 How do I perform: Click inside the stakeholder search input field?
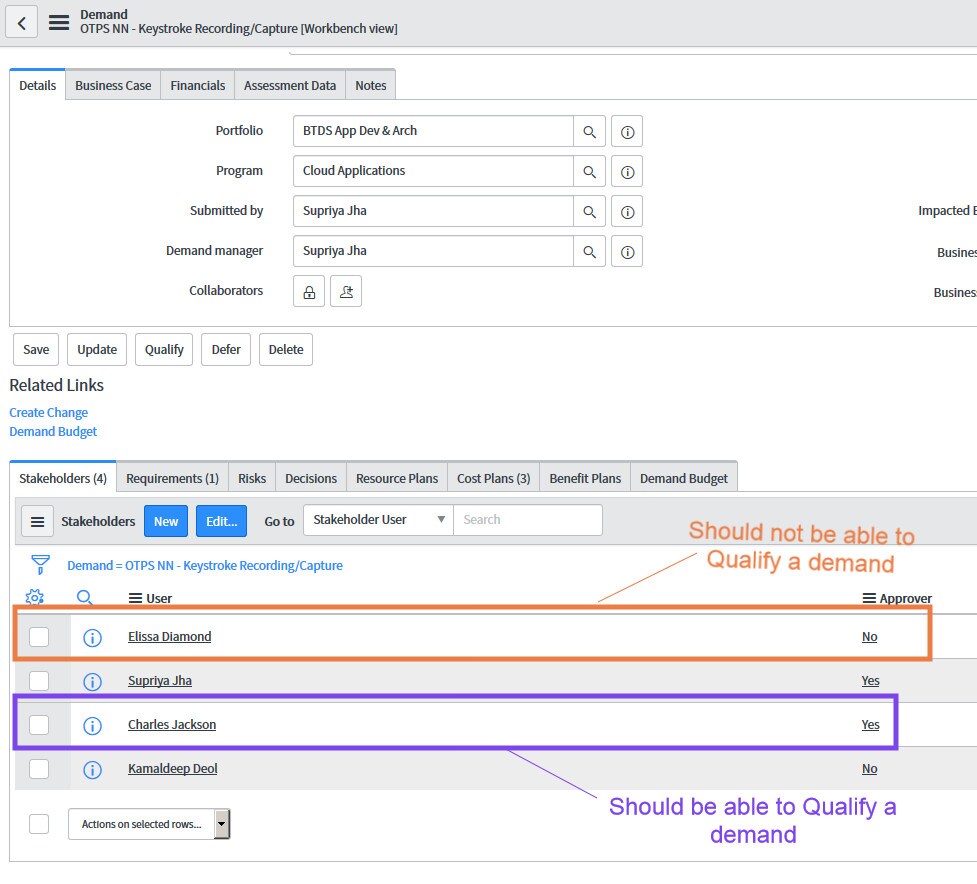click(528, 520)
